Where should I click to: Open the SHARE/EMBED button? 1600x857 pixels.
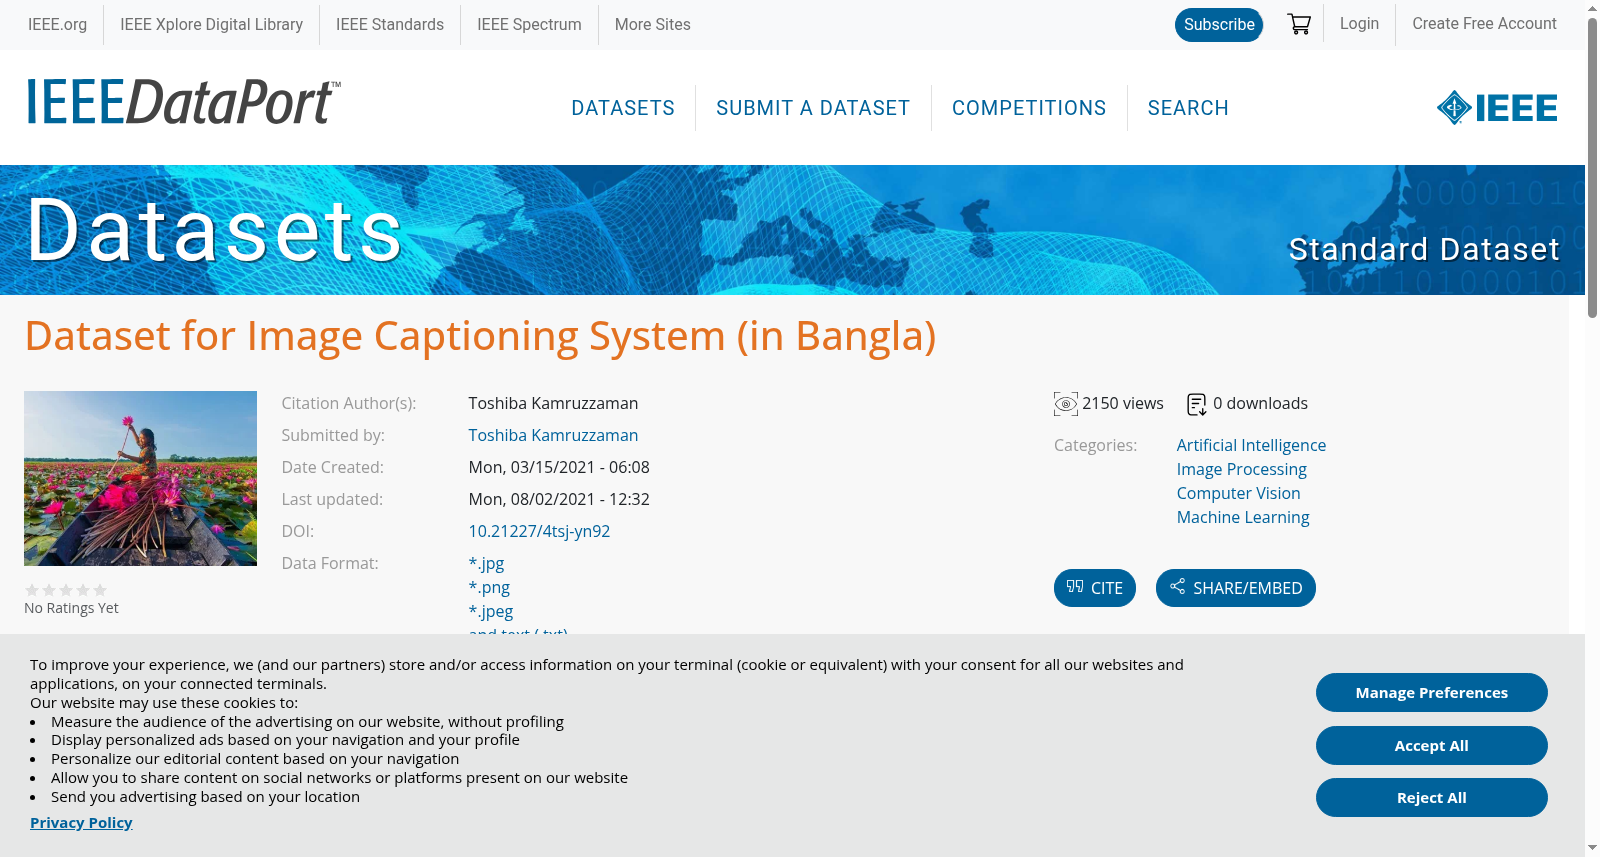point(1236,588)
